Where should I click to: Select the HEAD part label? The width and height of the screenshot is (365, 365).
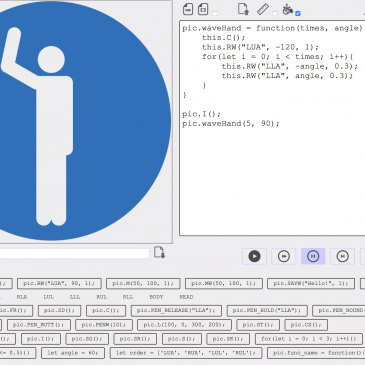[x=186, y=297]
